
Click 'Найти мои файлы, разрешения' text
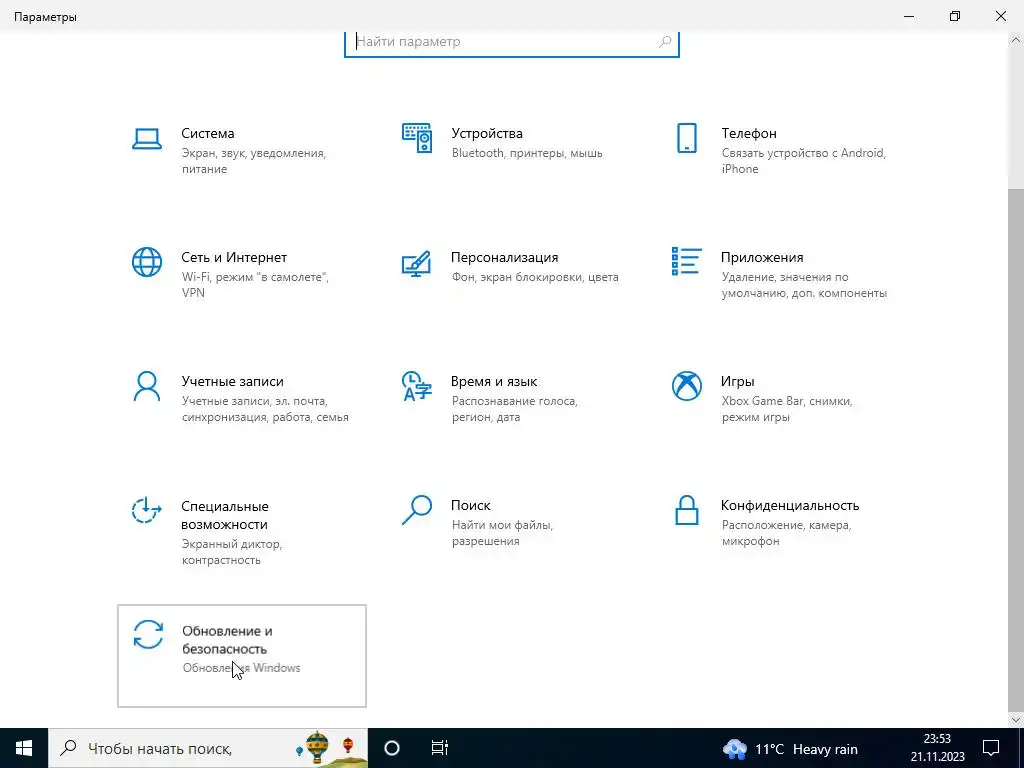502,533
